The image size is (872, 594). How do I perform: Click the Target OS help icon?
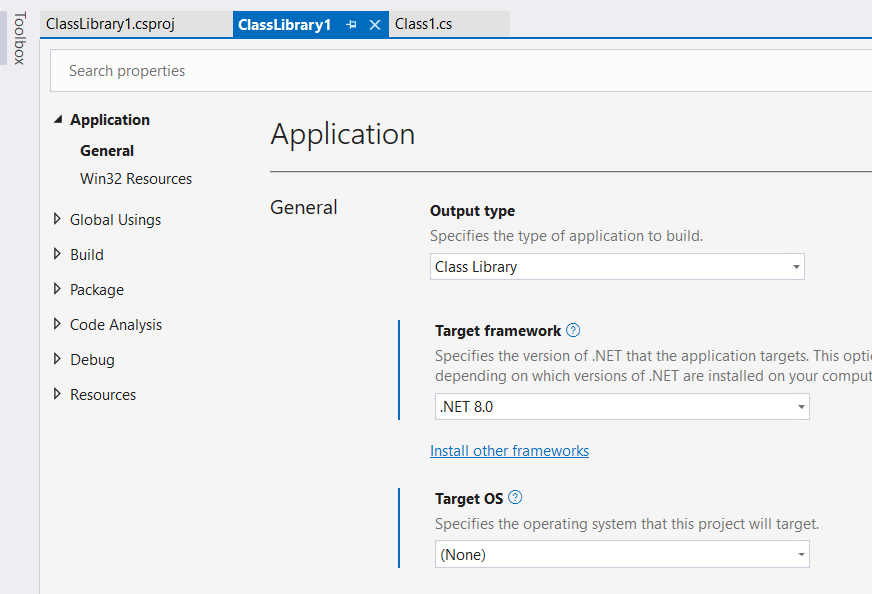tap(515, 498)
